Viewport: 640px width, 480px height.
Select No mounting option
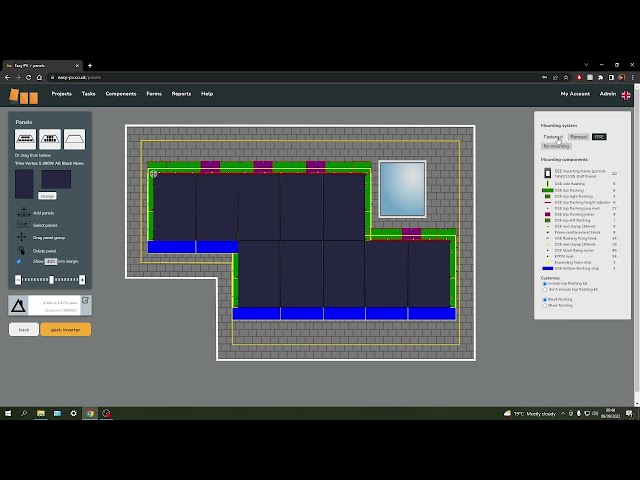point(556,146)
